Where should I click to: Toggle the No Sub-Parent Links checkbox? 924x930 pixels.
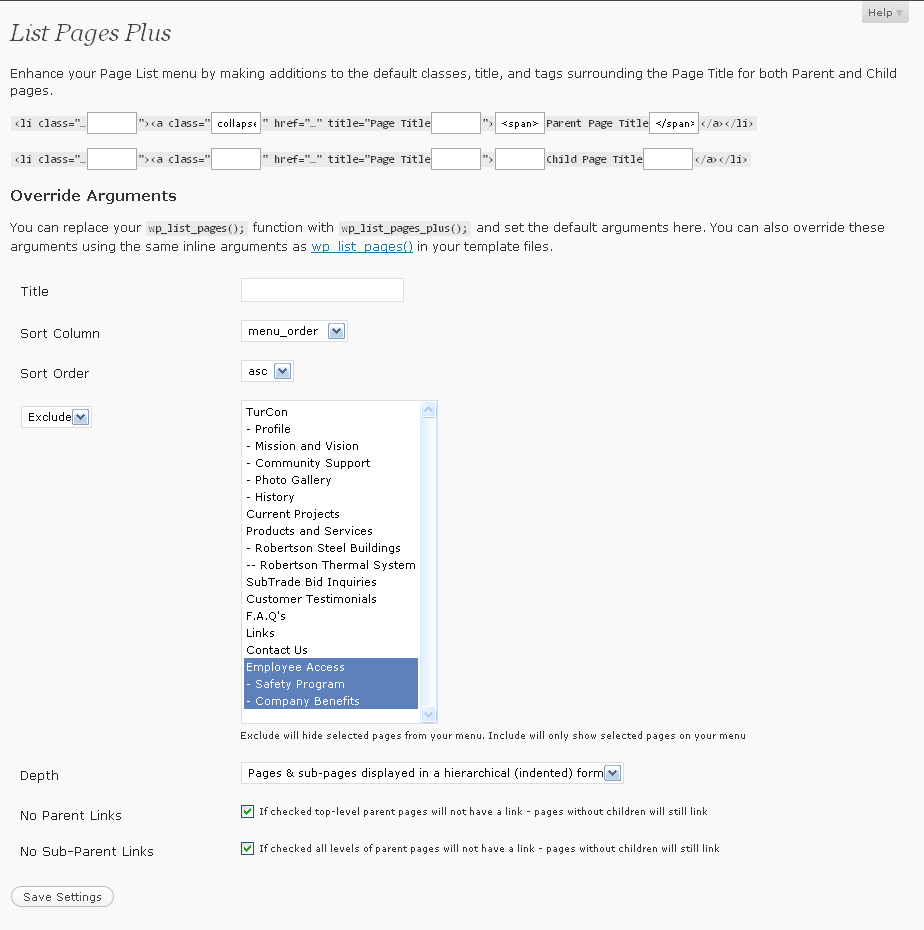point(248,848)
